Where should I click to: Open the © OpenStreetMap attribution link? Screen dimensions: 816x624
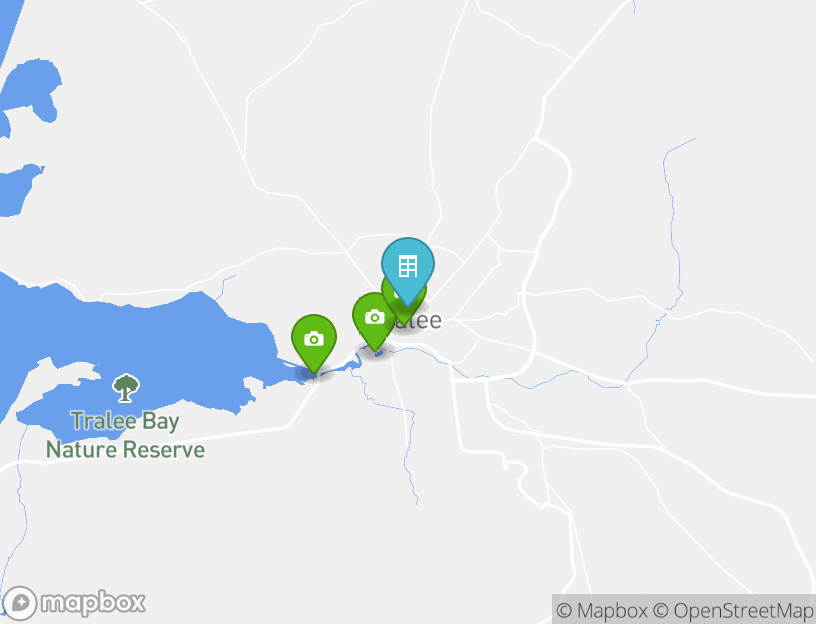pyautogui.click(x=733, y=610)
